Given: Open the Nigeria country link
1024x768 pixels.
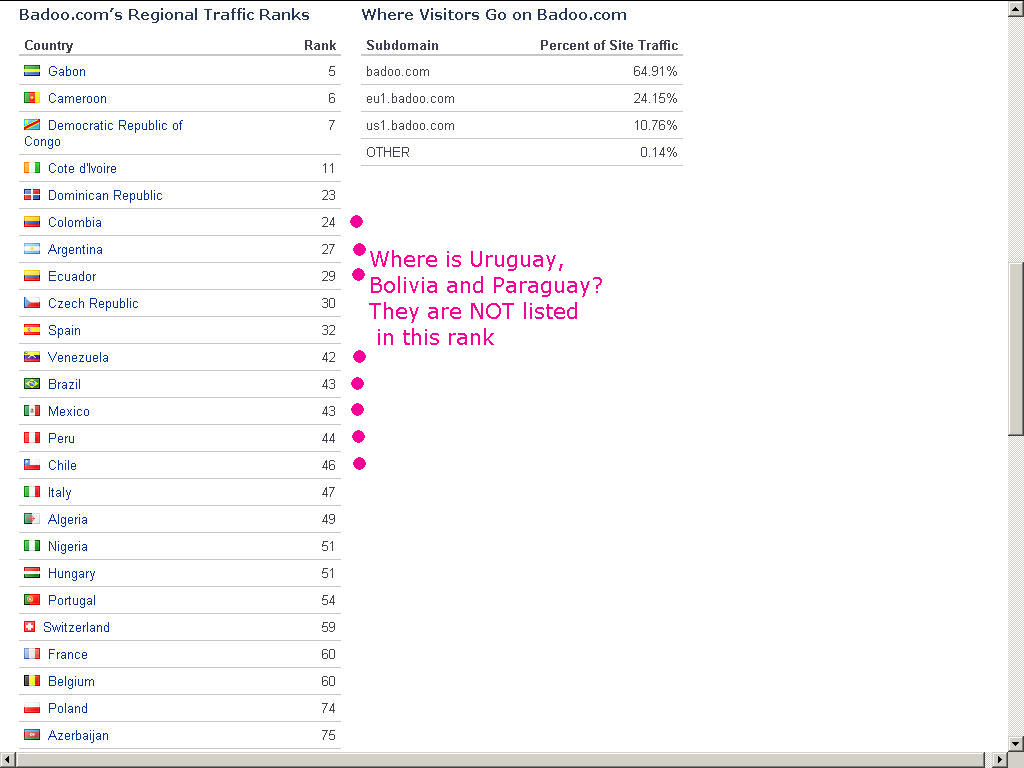Looking at the screenshot, I should [x=67, y=547].
